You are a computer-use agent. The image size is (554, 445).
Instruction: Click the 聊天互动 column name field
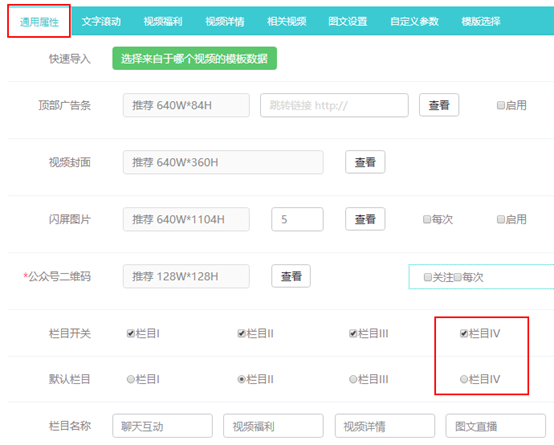[x=163, y=426]
